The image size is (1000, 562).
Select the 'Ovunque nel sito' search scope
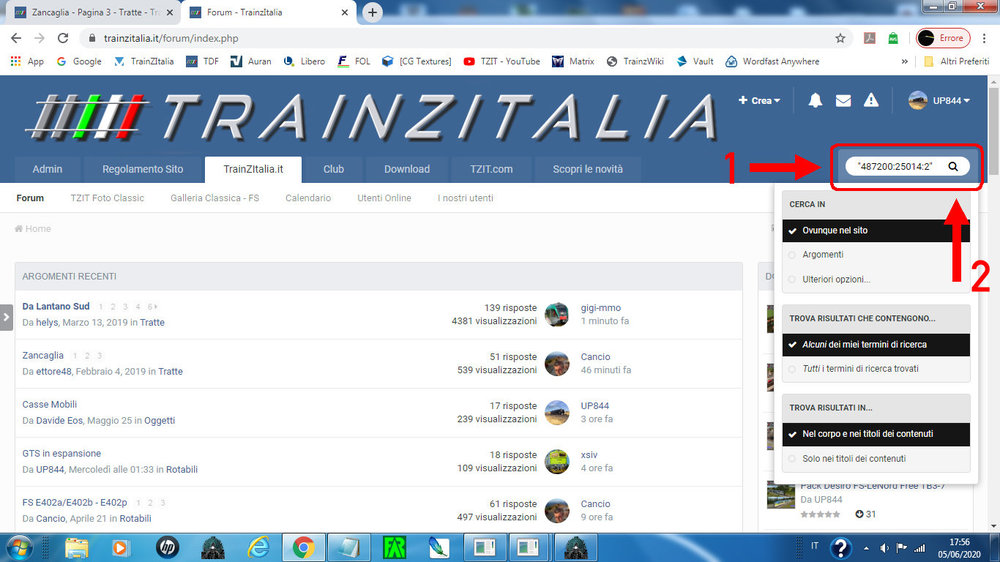point(876,230)
